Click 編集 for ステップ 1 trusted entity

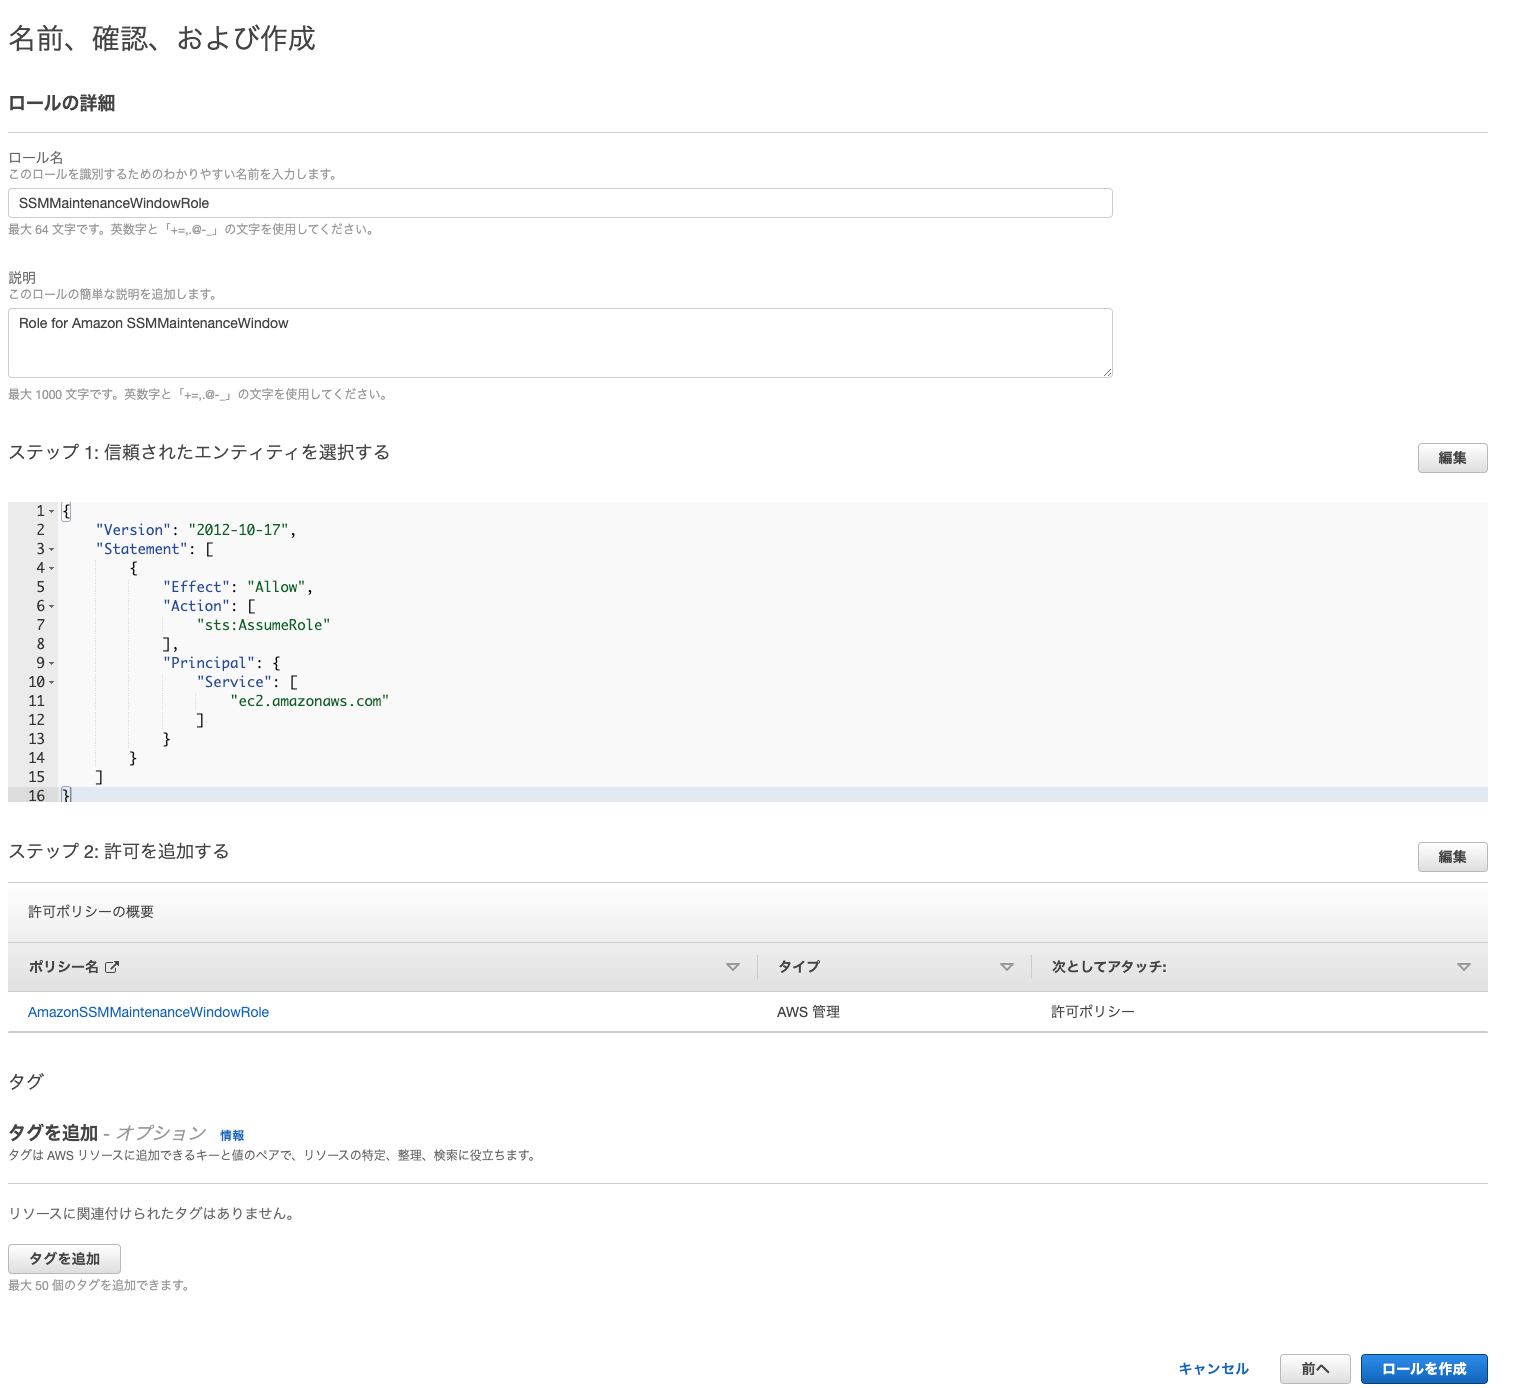pos(1452,458)
